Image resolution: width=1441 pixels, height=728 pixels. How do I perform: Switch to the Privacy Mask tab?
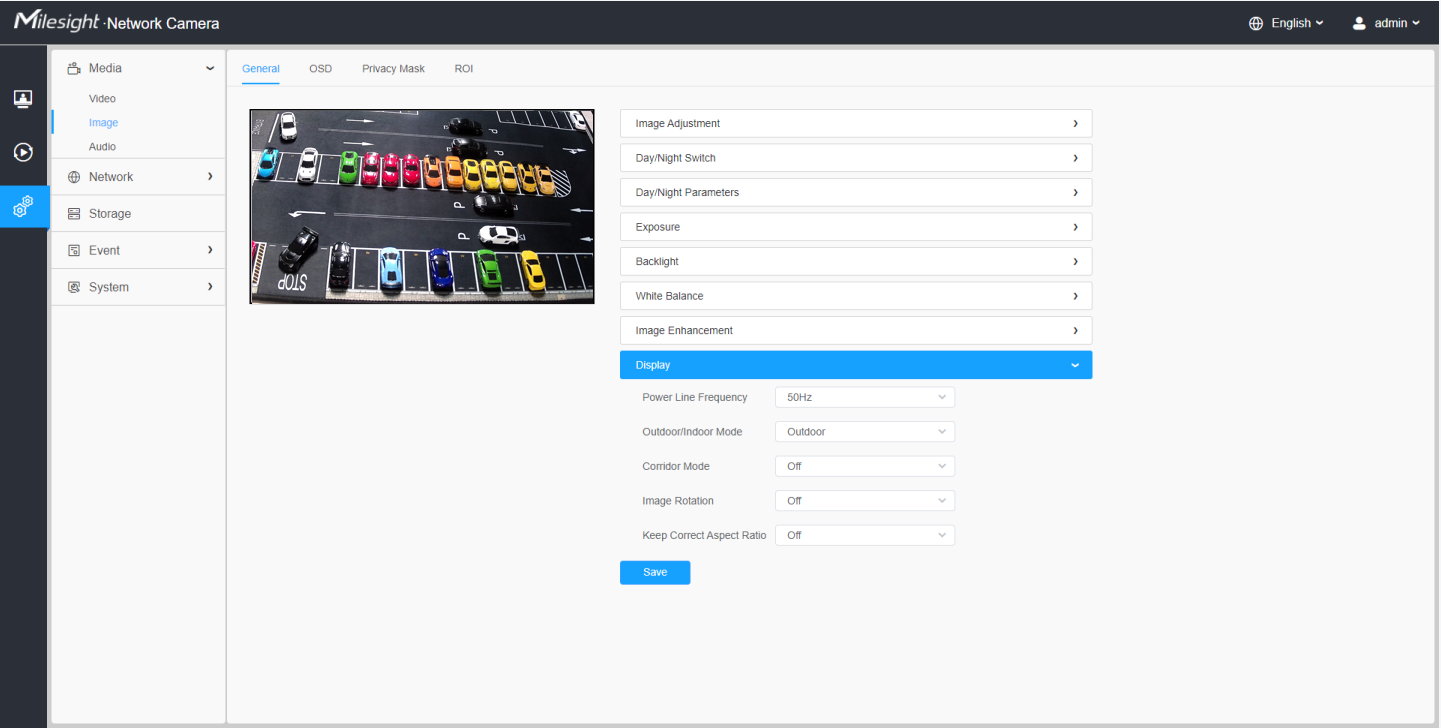coord(393,69)
